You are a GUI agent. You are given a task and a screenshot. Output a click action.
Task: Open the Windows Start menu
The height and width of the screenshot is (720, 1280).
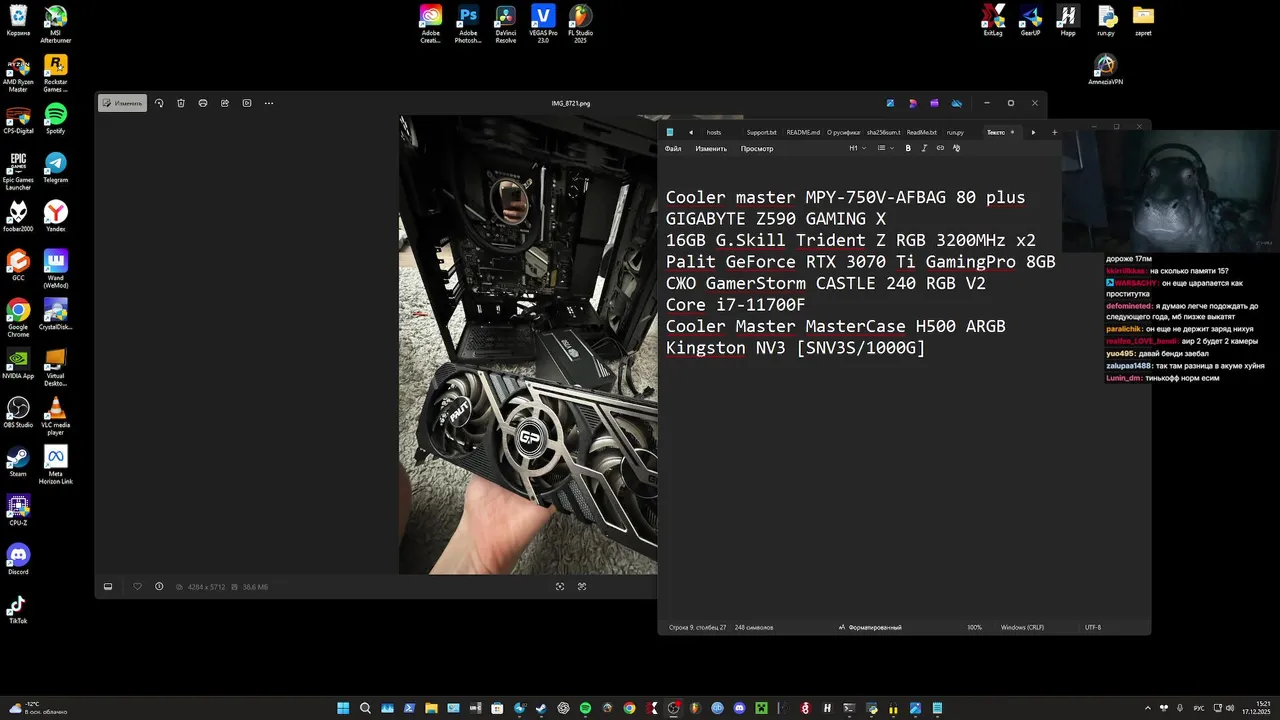343,708
